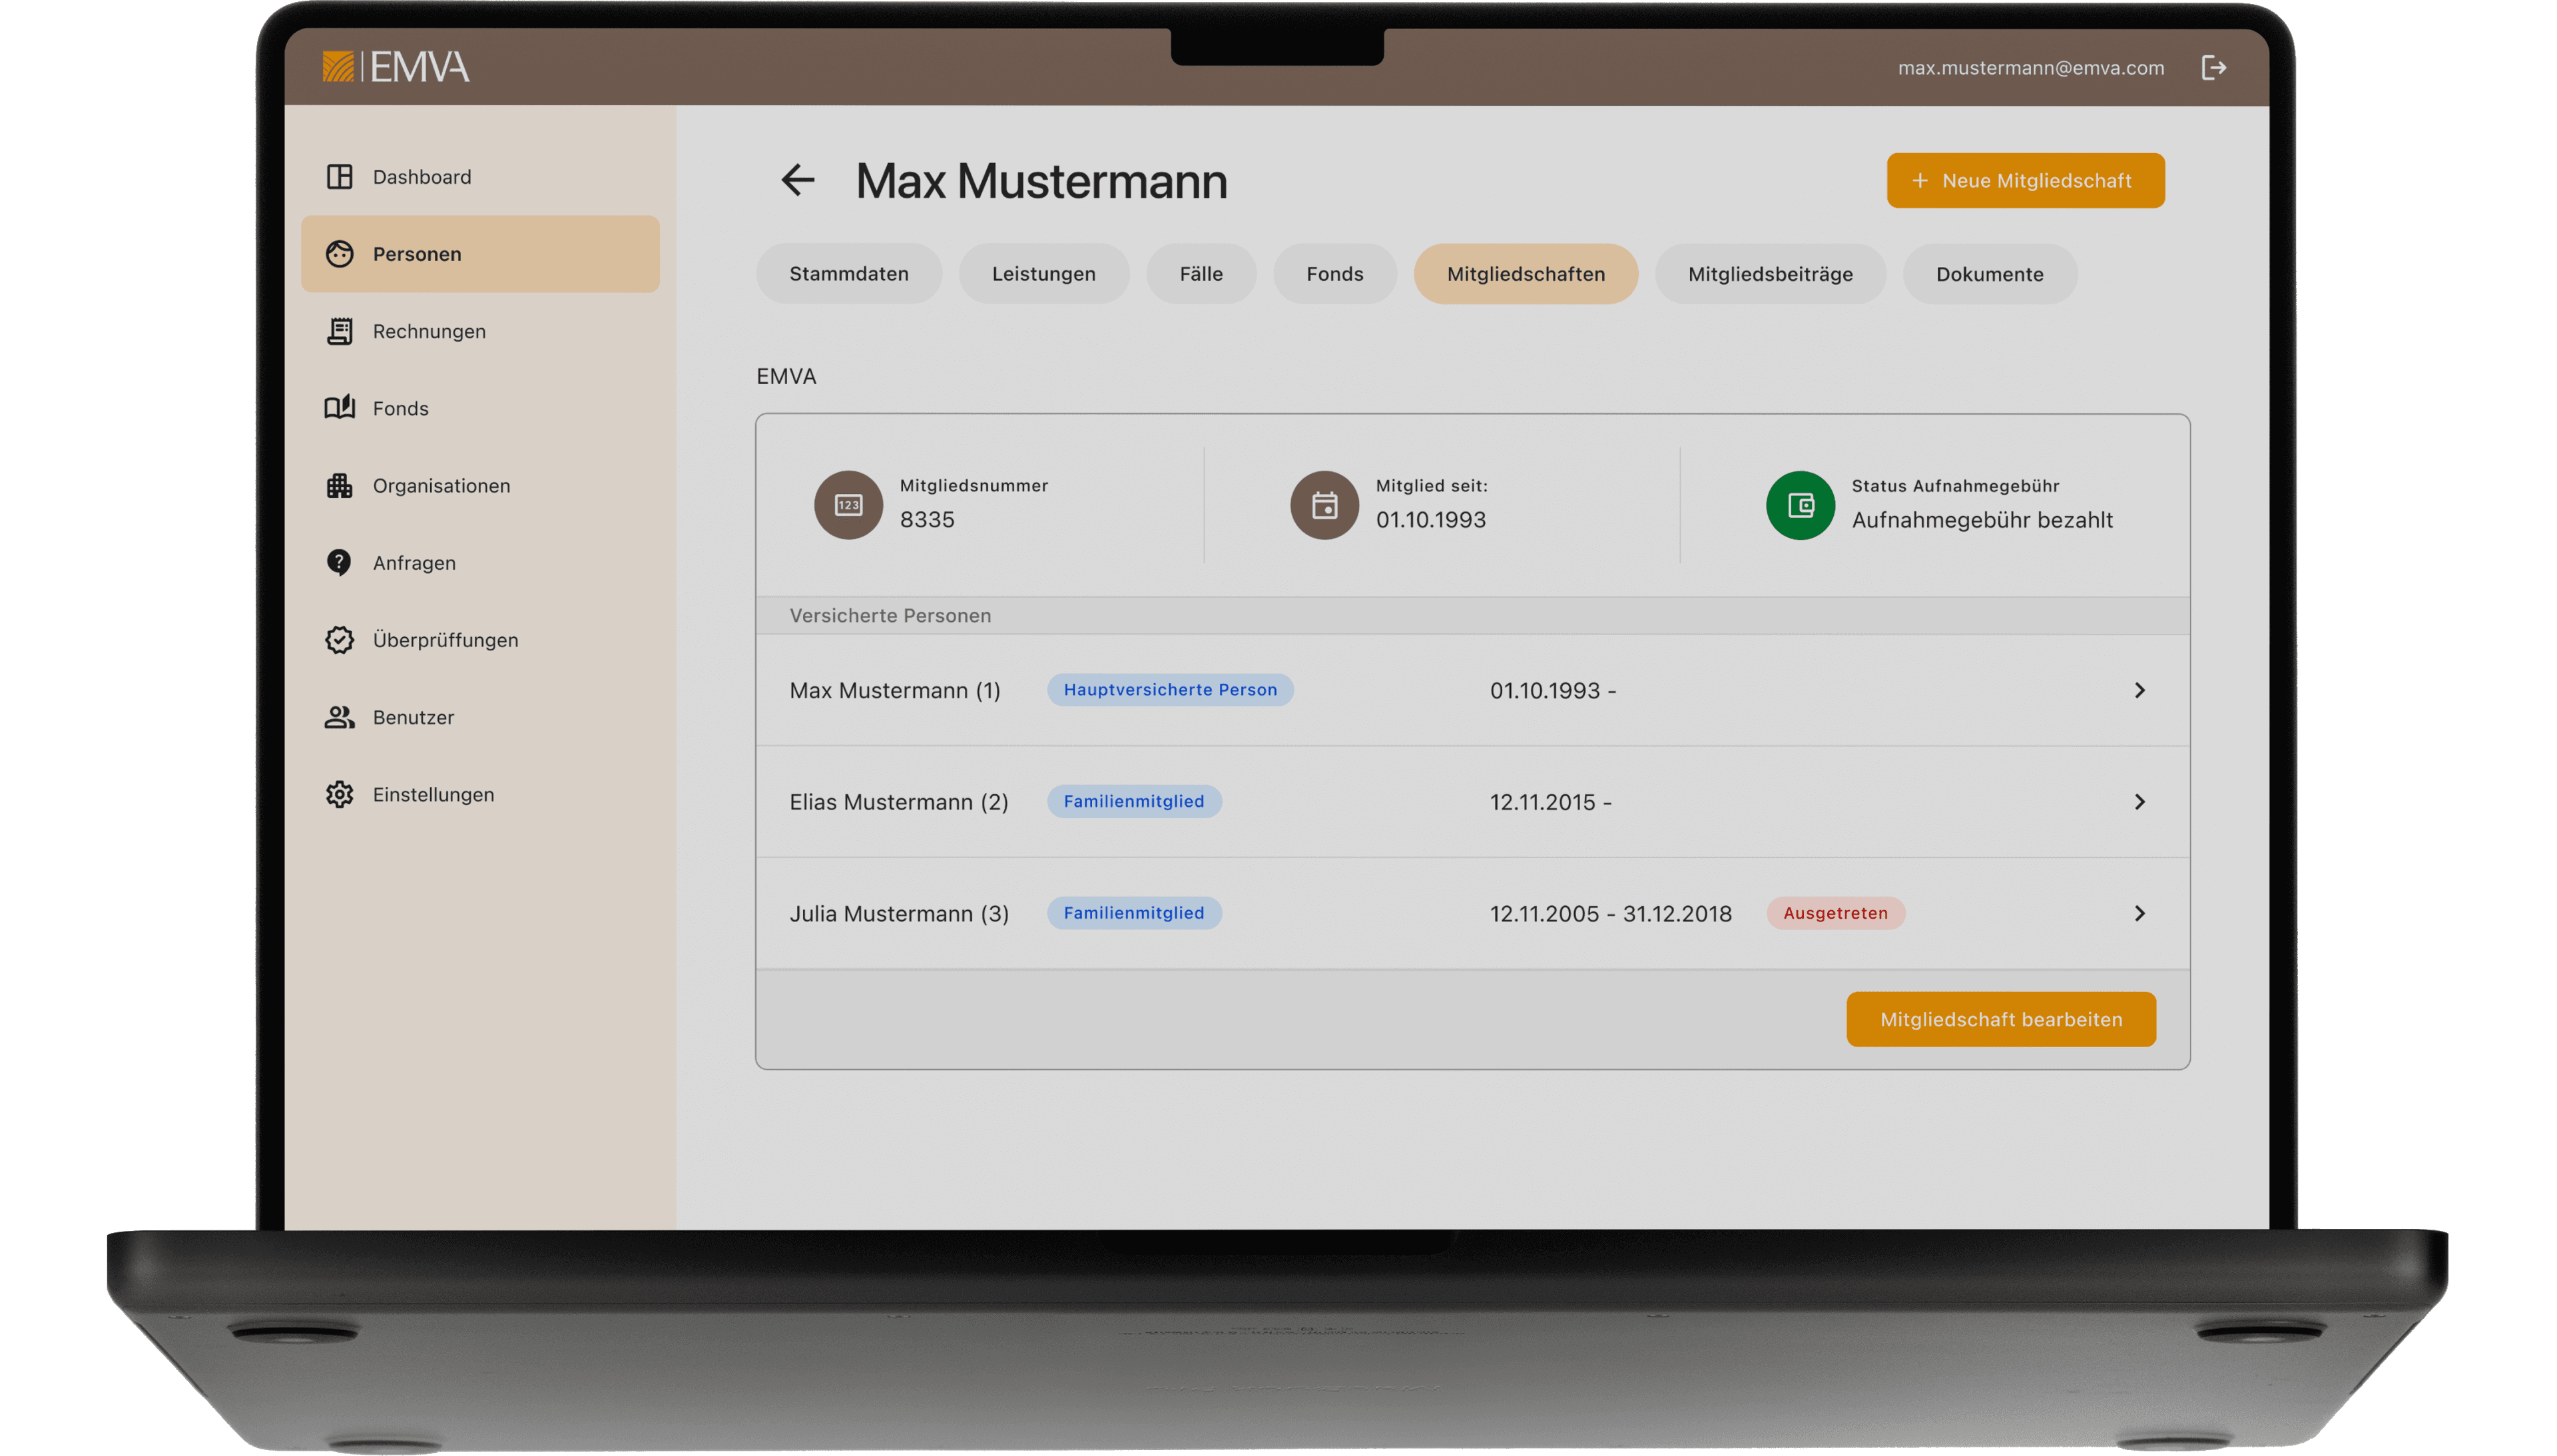Screen dimensions: 2557x1456
Task: Select Fonds in the left sidebar
Action: 400,409
